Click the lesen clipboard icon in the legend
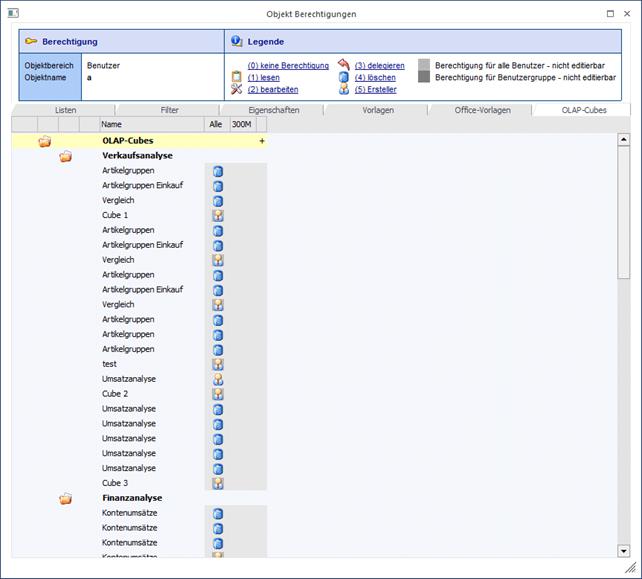This screenshot has height=579, width=642. [237, 77]
